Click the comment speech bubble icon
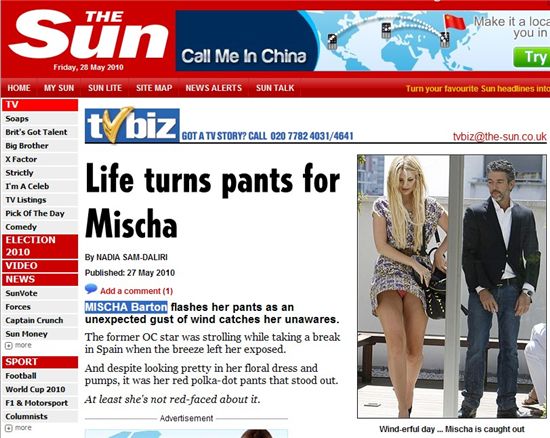Screen dimensions: 550x438 pos(91,289)
